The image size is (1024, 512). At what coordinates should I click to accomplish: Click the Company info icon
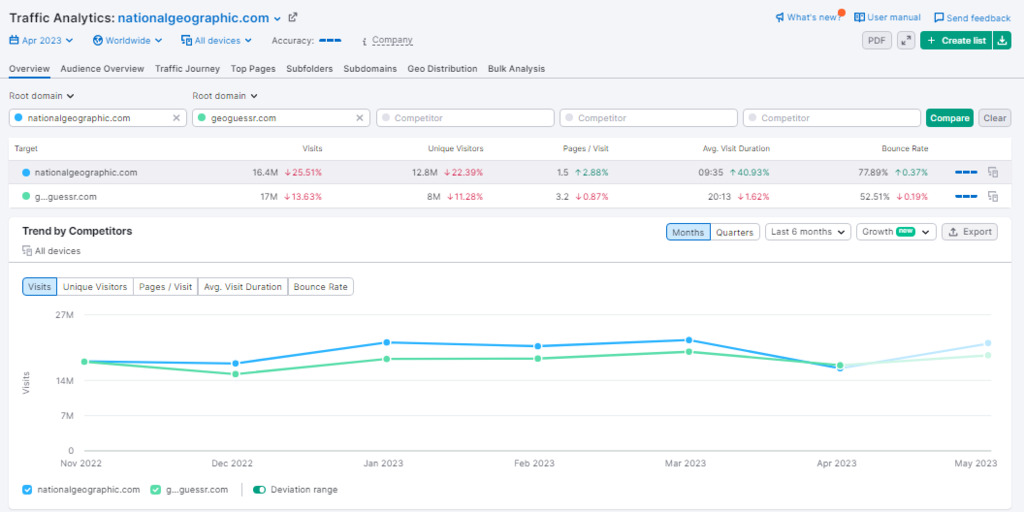(x=364, y=40)
